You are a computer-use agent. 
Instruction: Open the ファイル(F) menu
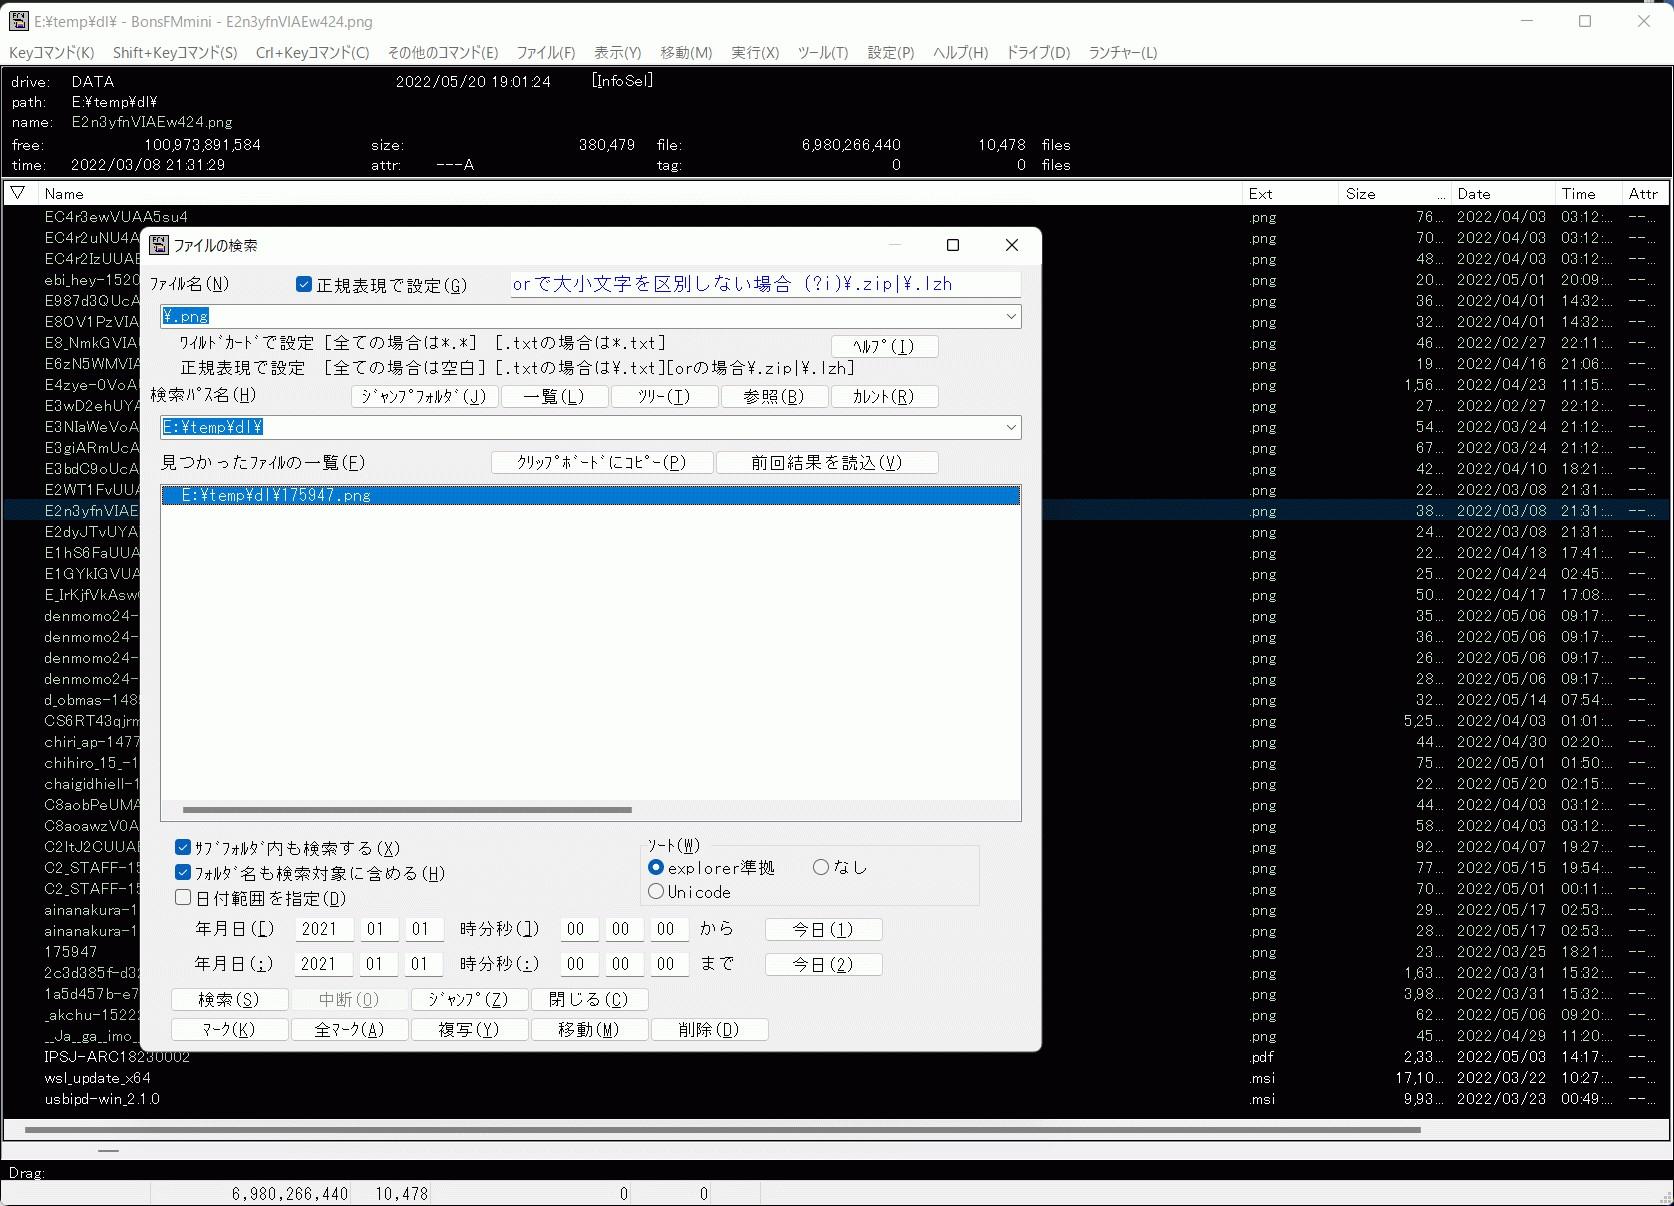545,52
